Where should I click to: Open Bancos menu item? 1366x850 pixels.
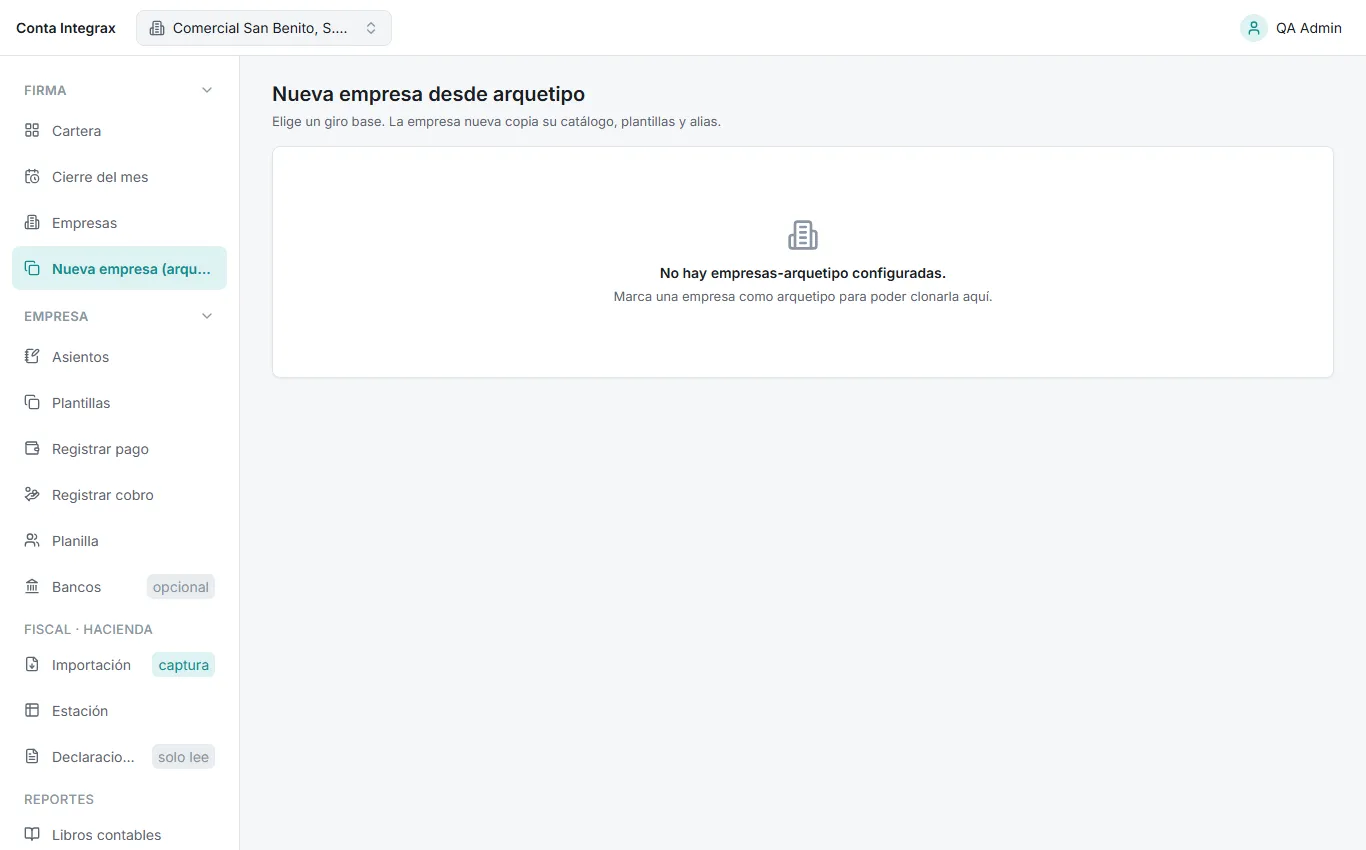(x=119, y=587)
